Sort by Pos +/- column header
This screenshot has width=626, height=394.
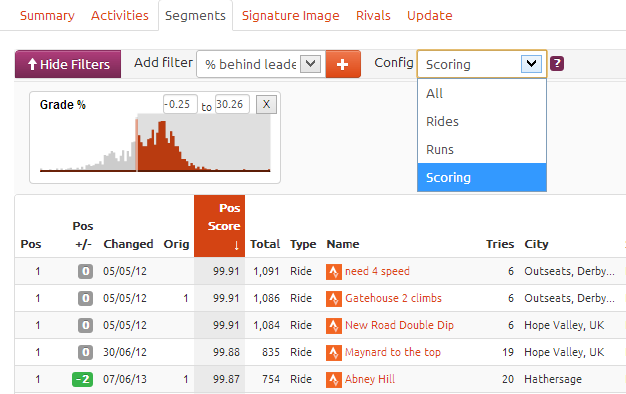(x=83, y=235)
